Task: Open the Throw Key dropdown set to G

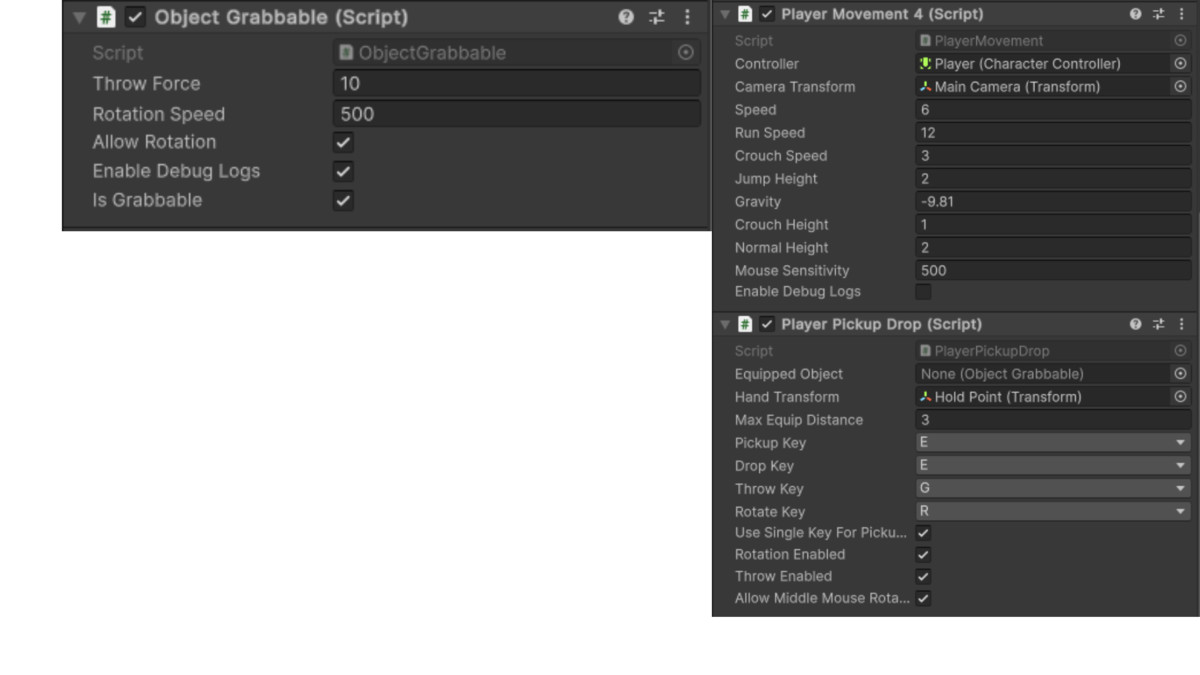Action: 1053,488
